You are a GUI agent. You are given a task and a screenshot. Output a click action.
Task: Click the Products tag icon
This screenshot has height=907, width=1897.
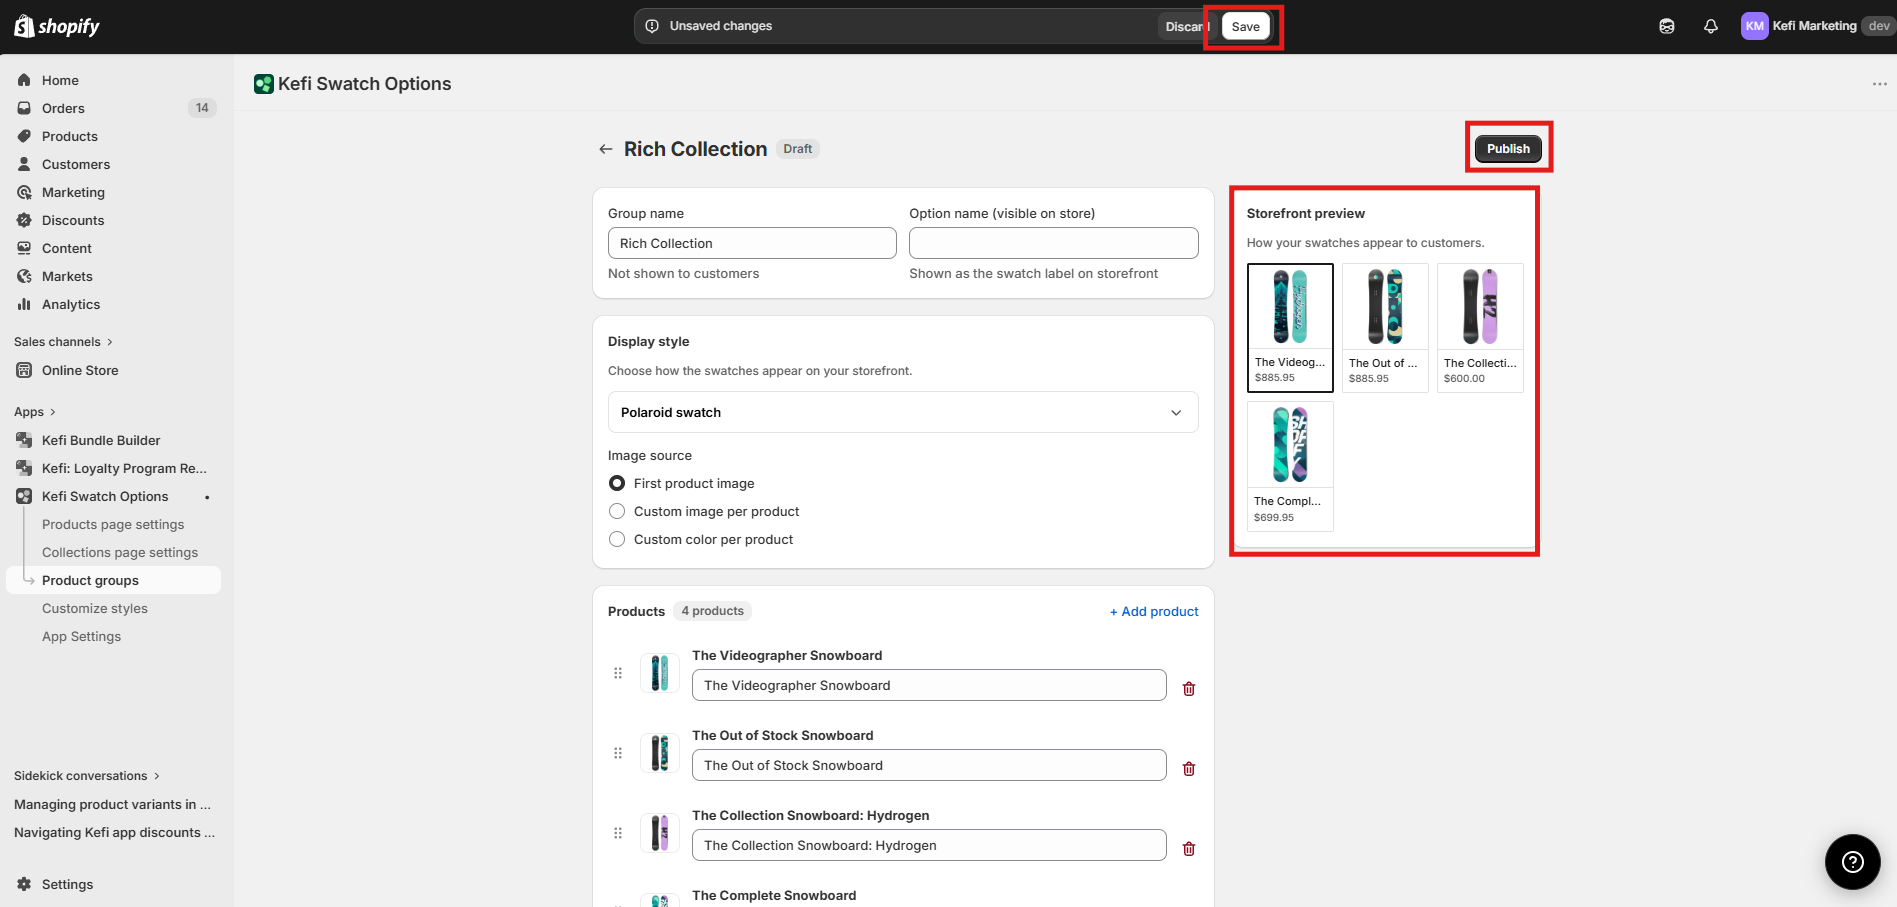[24, 136]
